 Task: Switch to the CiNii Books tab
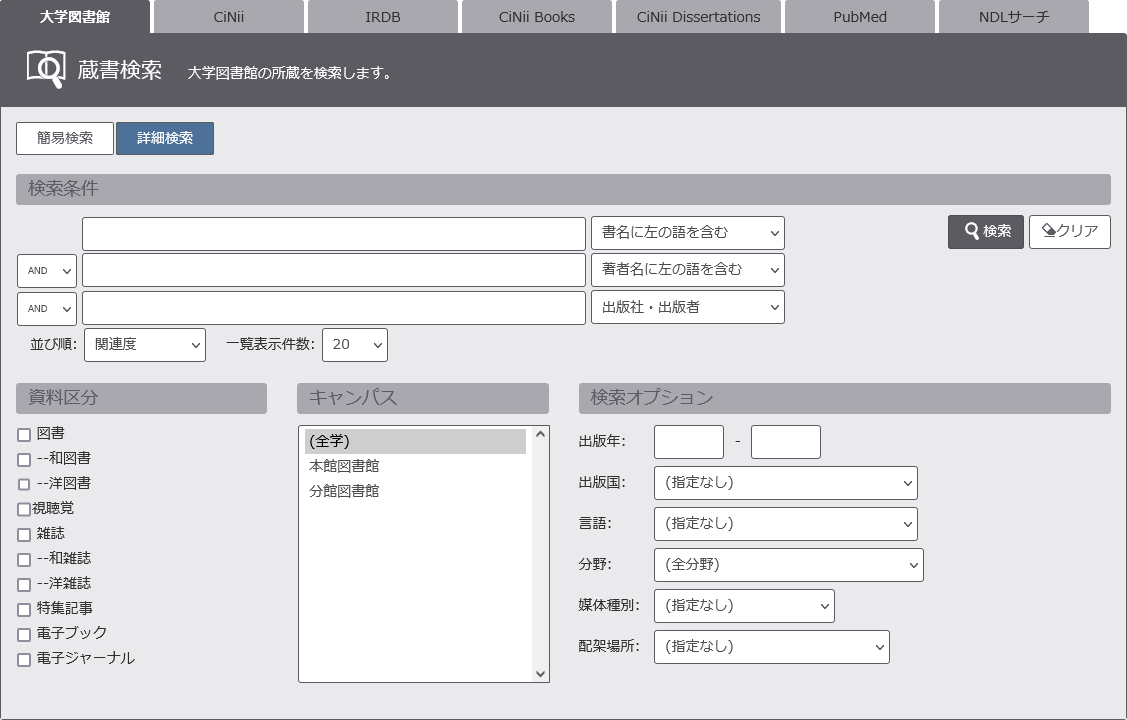[536, 17]
